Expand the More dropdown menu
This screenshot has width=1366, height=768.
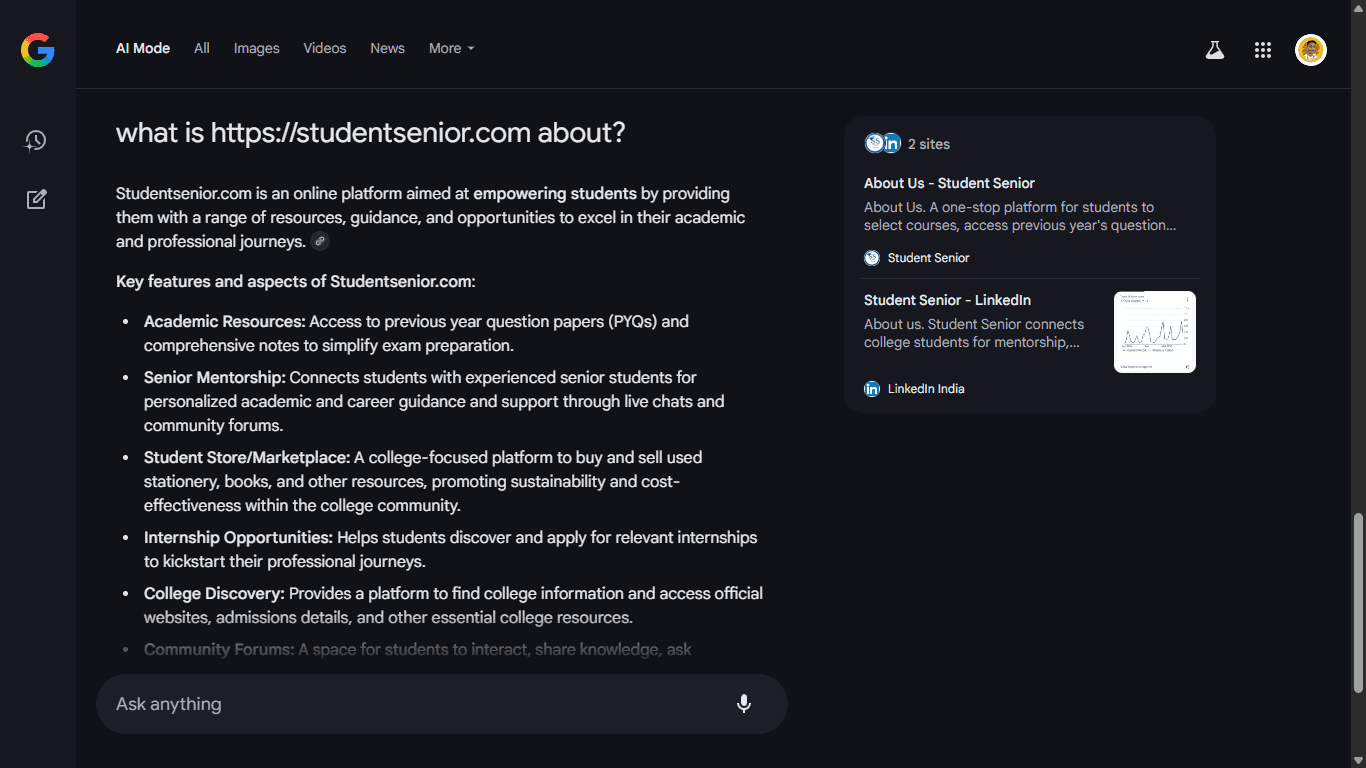[452, 48]
